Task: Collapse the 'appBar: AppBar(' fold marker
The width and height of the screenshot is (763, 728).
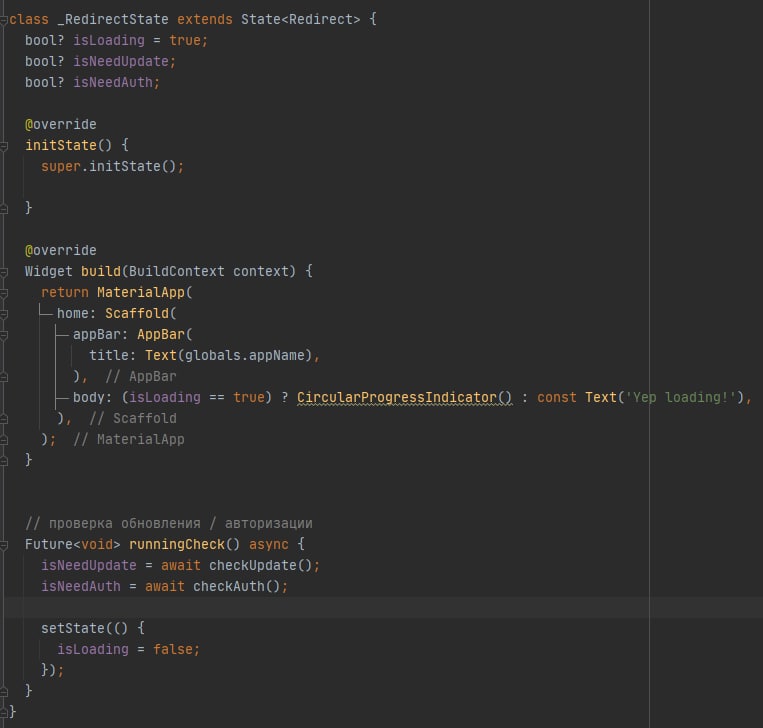Action: pyautogui.click(x=3, y=335)
